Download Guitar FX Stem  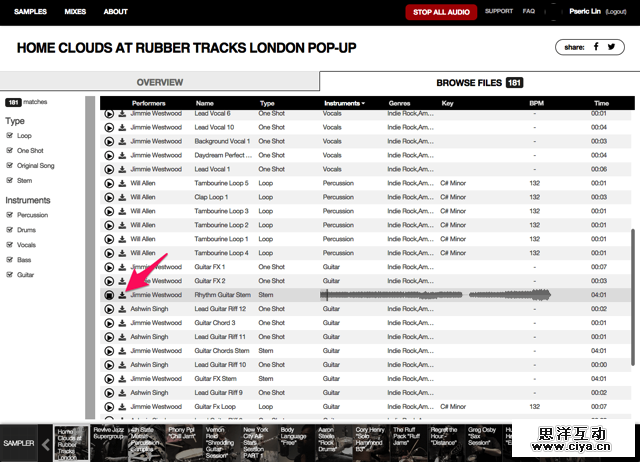click(122, 379)
